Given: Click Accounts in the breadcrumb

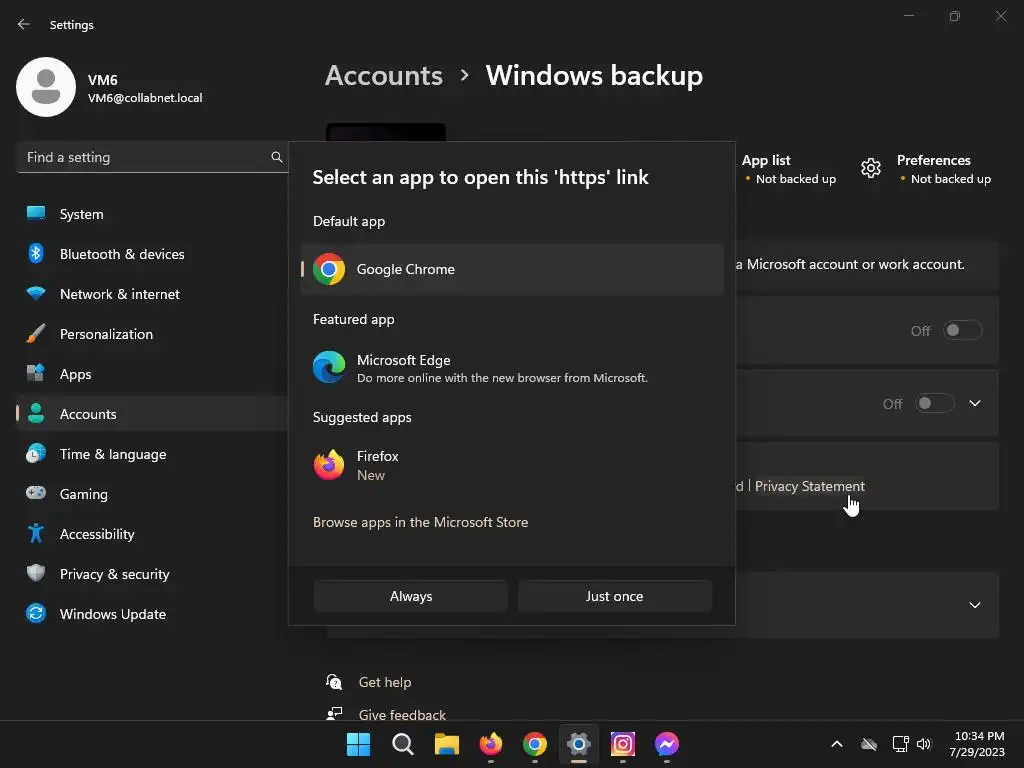Looking at the screenshot, I should [384, 76].
